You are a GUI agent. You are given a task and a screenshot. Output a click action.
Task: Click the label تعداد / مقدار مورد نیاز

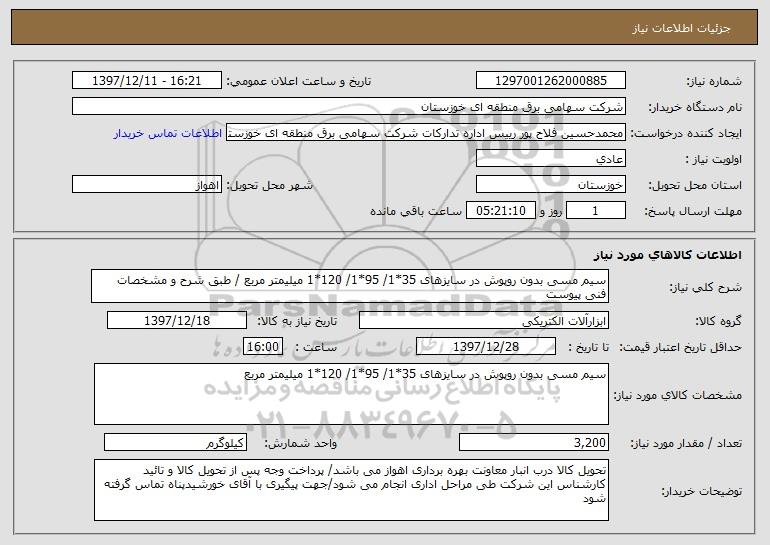click(x=686, y=443)
